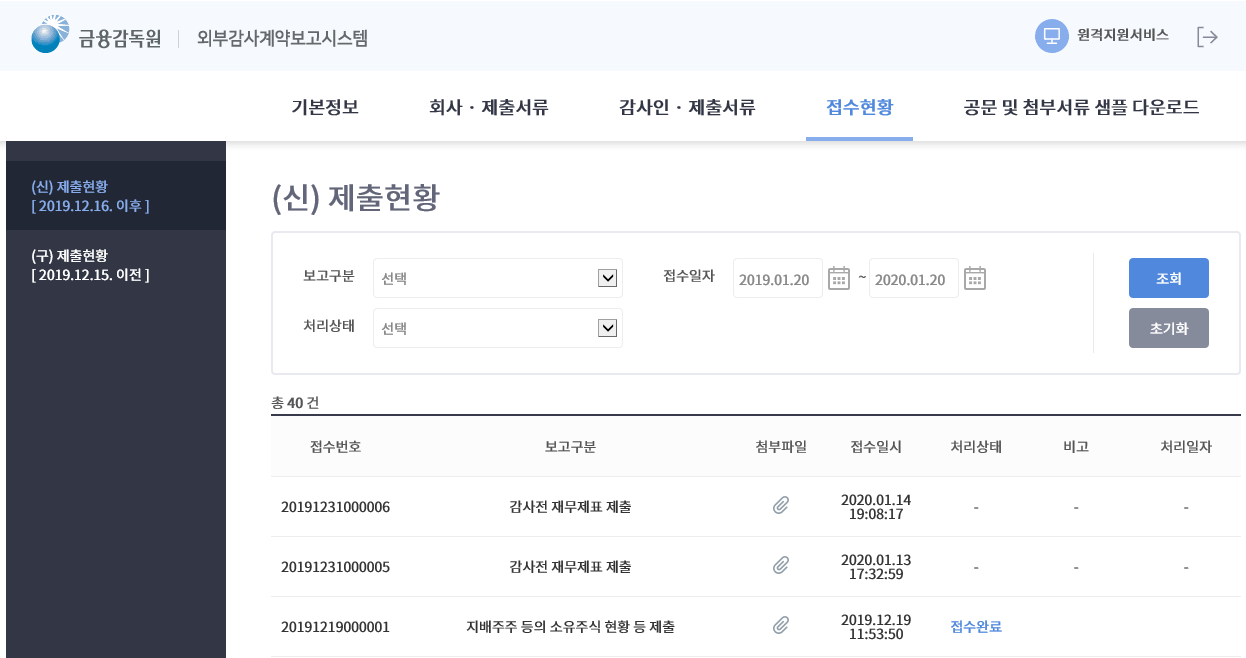
Task: Go to the 감사인 · 제출서류 tab
Action: point(687,107)
